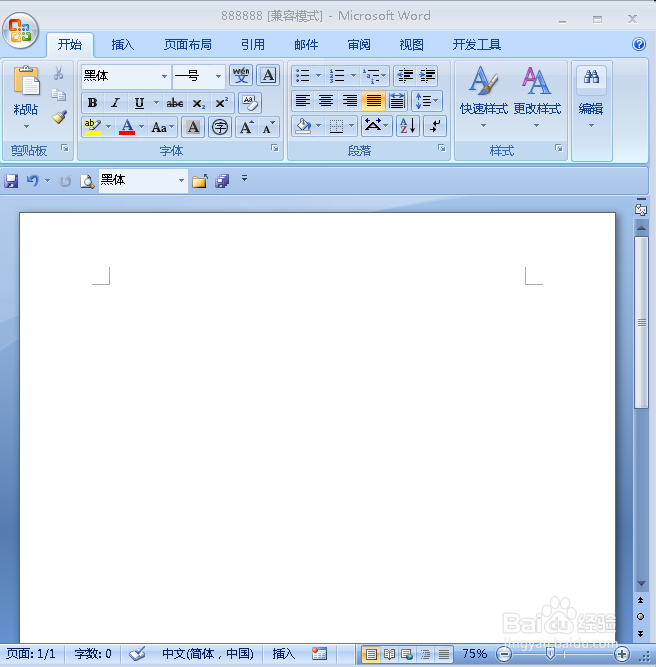Click the vertical scrollbar thumb
This screenshot has width=656, height=667.
pos(642,322)
